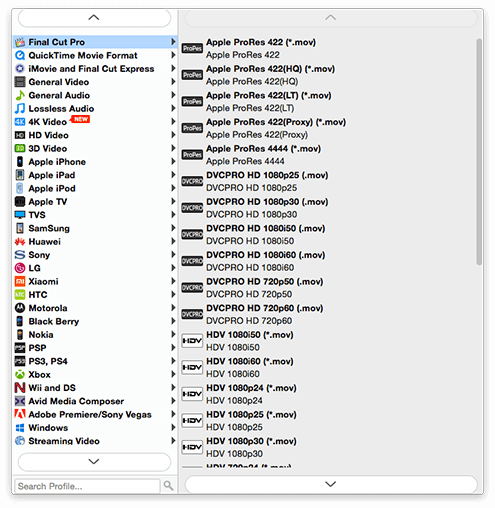Click the search magnifier icon
This screenshot has width=495, height=508.
169,486
